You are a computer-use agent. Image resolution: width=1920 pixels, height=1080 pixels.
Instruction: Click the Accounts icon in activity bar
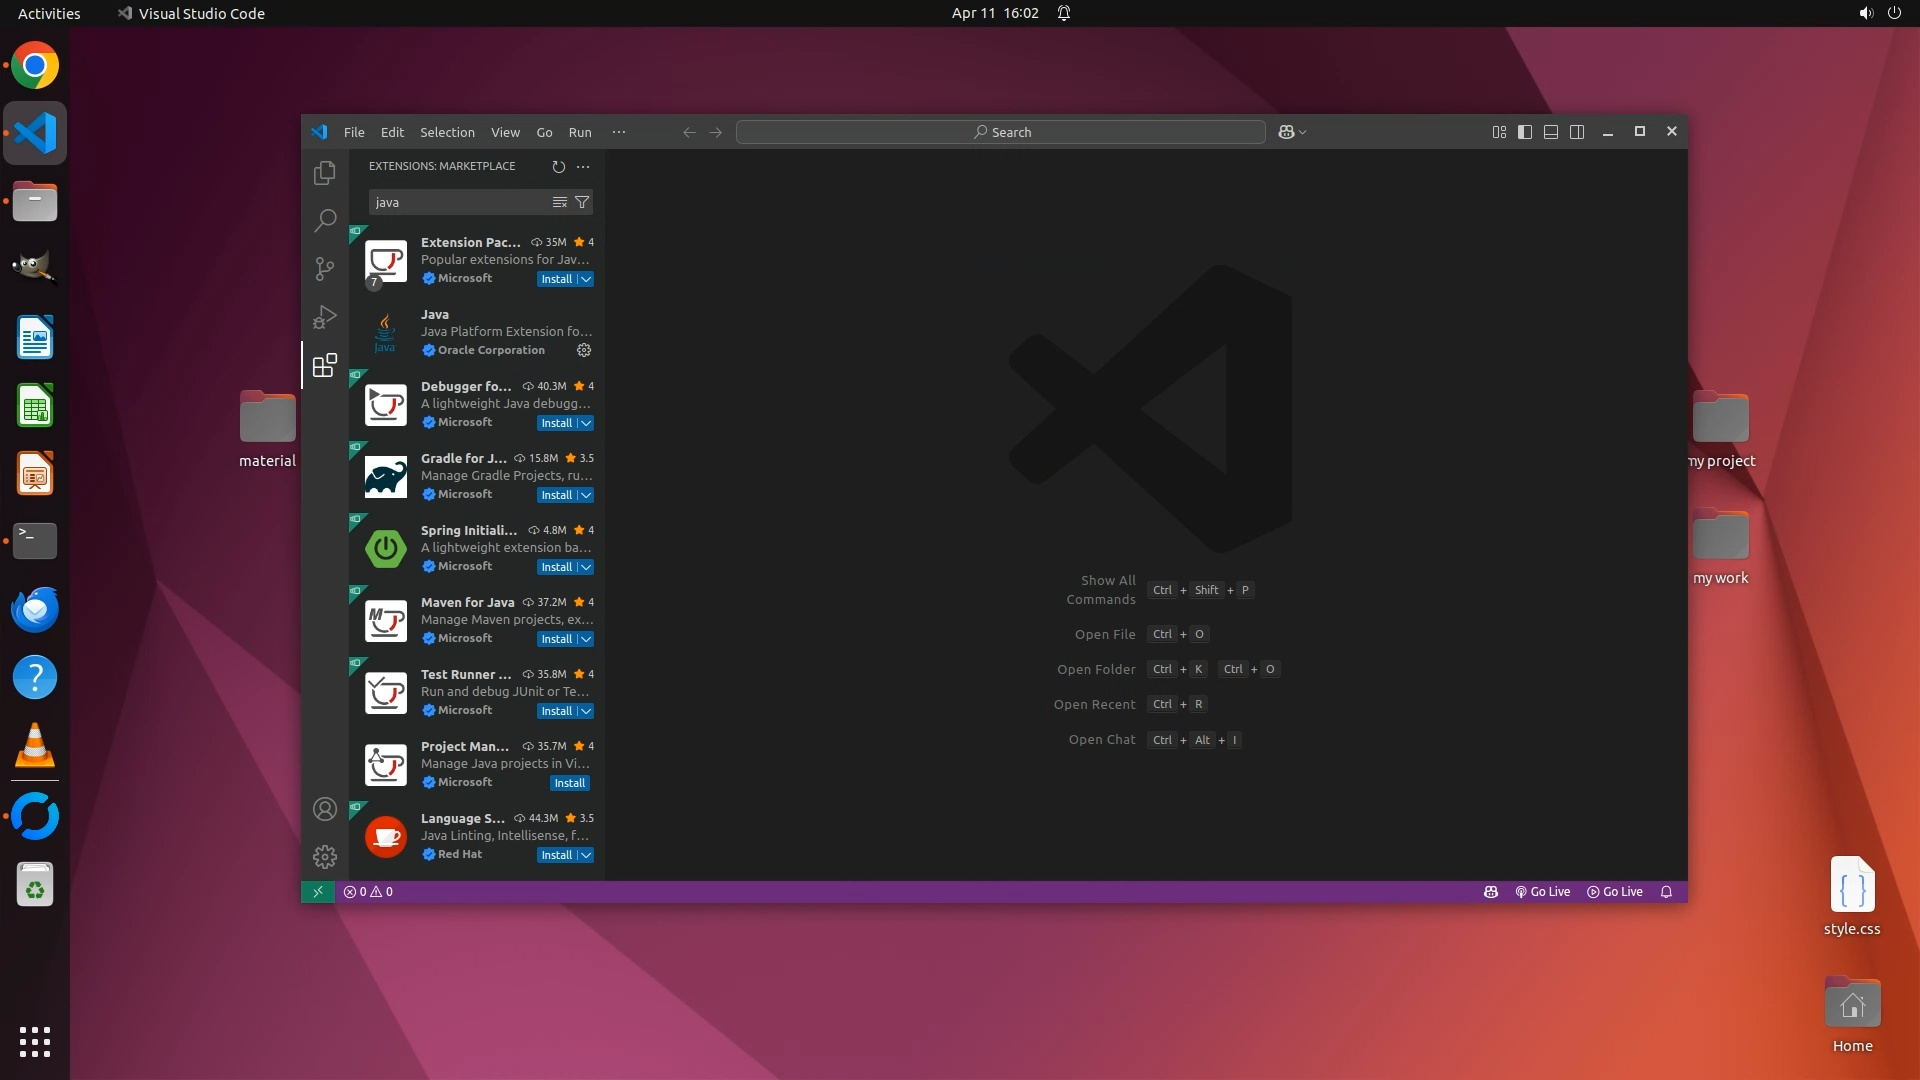click(324, 809)
